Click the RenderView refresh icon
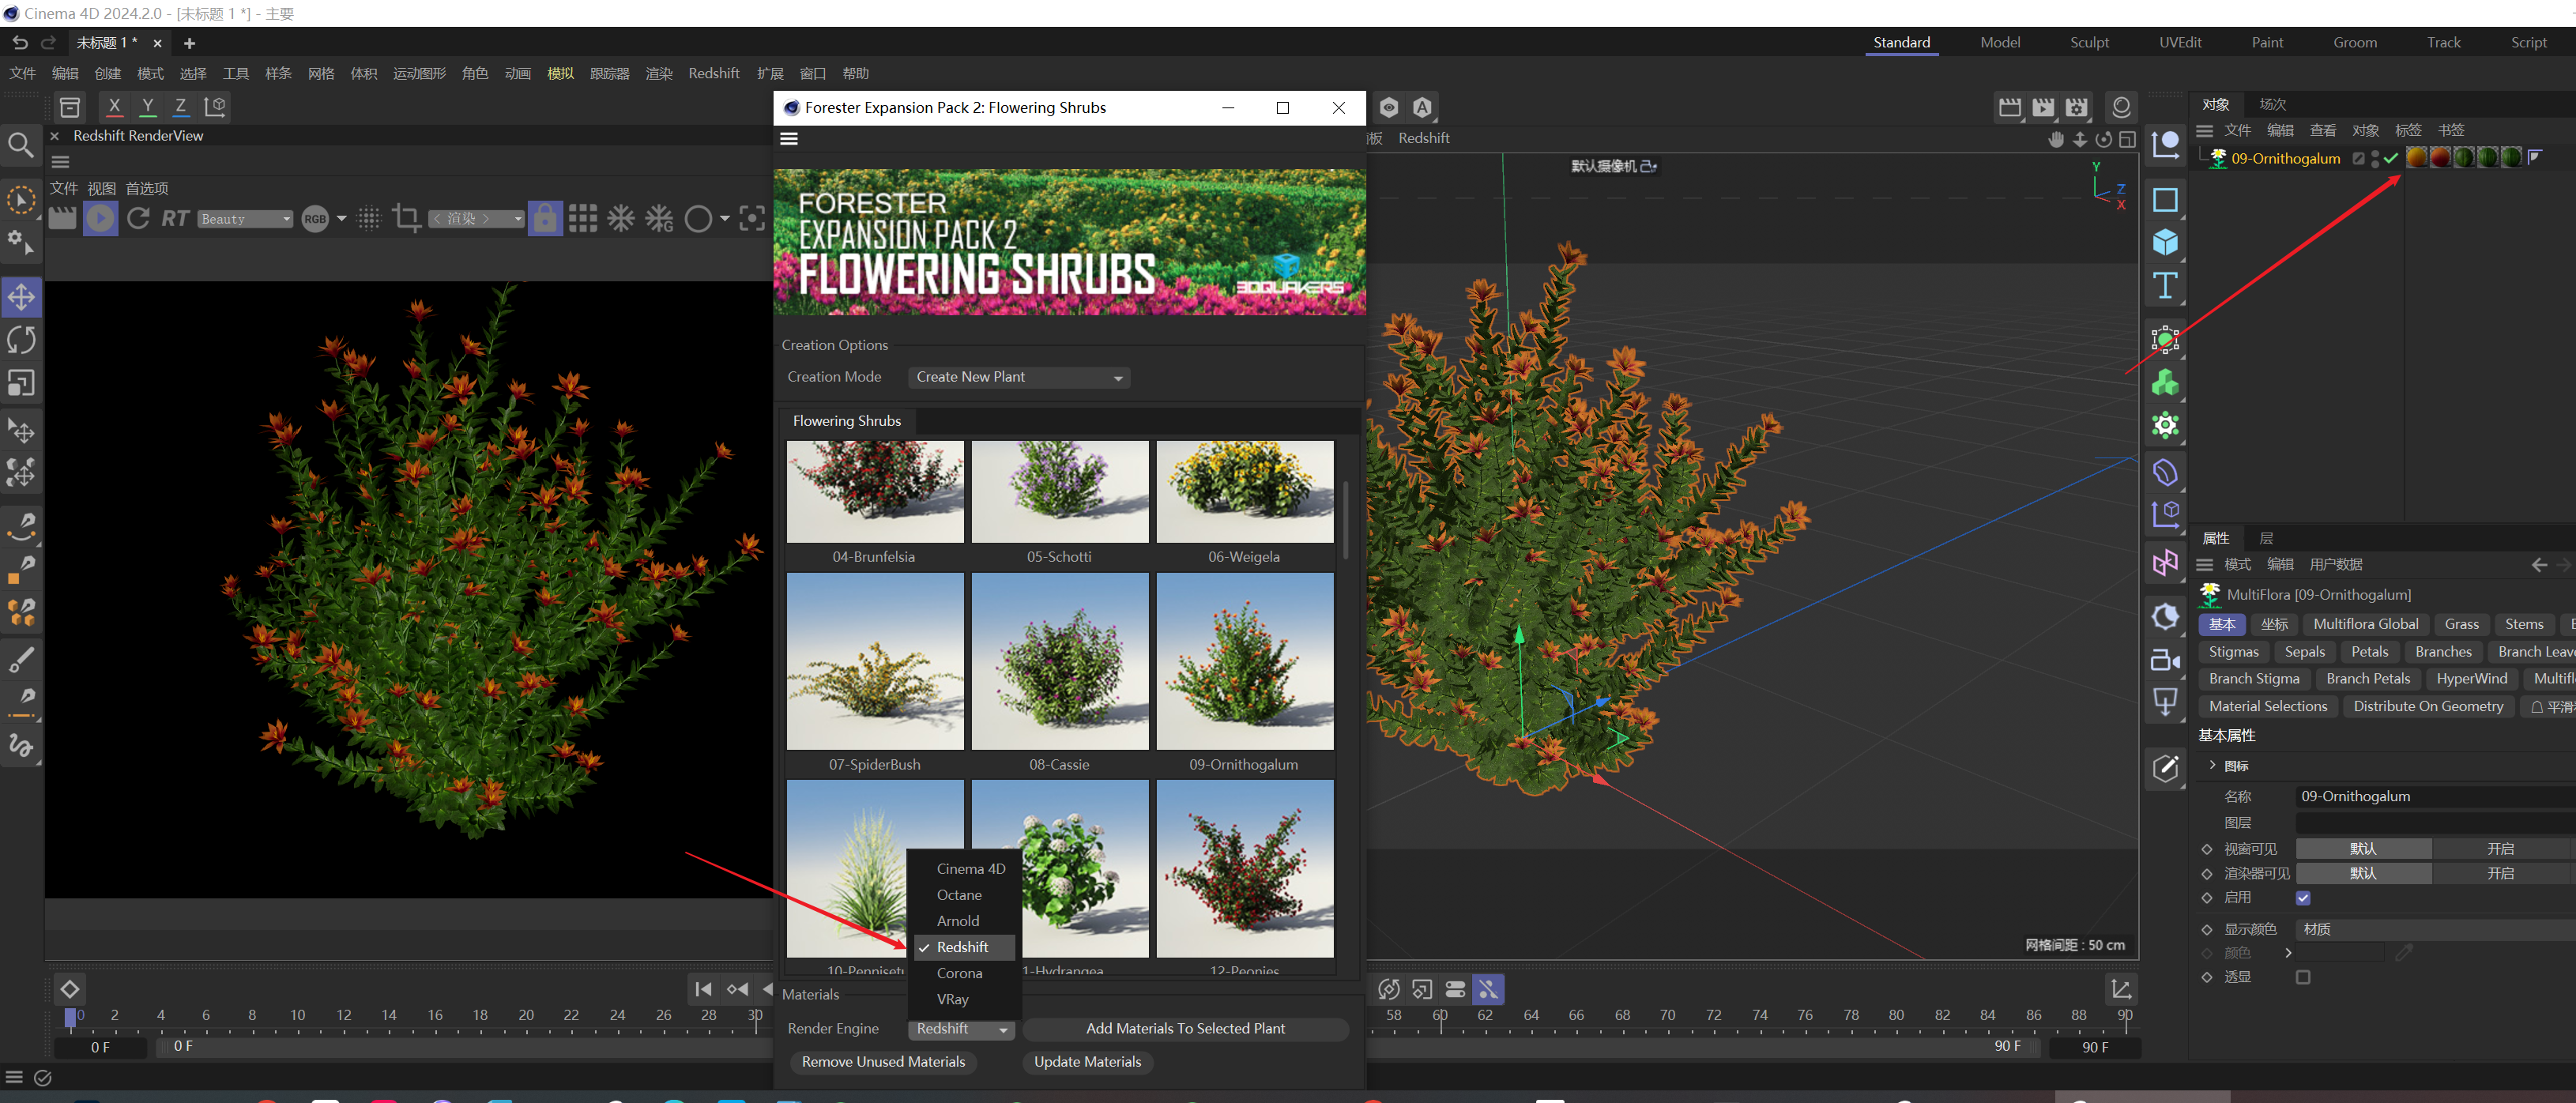 point(138,218)
